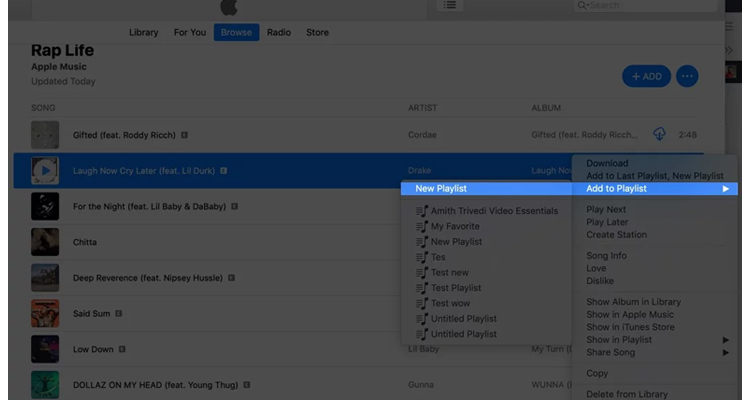The image size is (750, 400).
Task: Expand the Show in Playlist submenu arrow
Action: tap(725, 340)
